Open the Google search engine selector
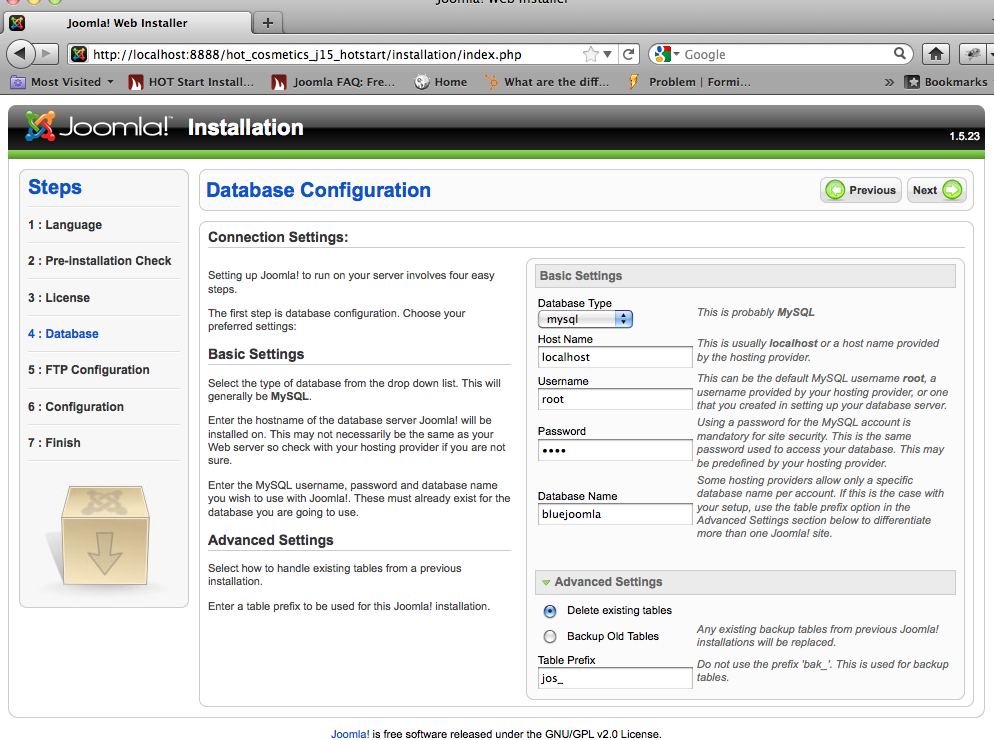The width and height of the screenshot is (994, 740). click(x=666, y=55)
